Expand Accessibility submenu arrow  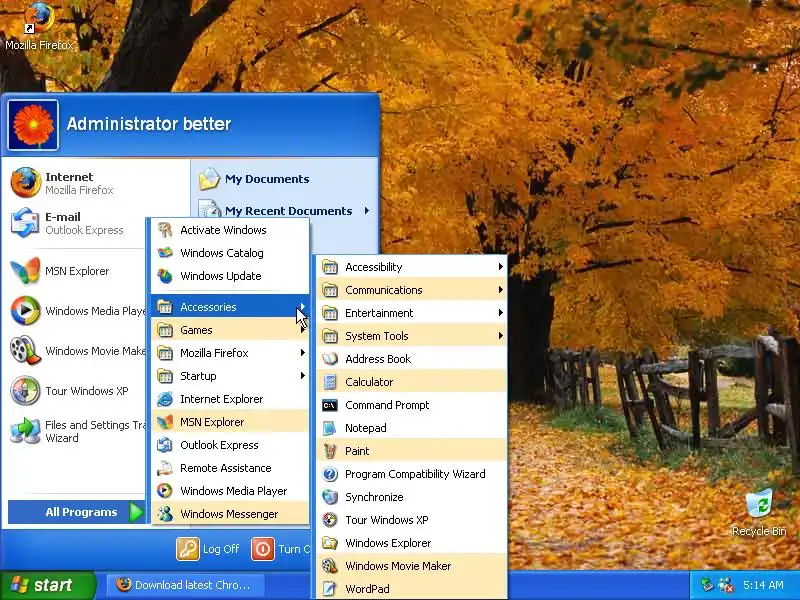tap(501, 267)
